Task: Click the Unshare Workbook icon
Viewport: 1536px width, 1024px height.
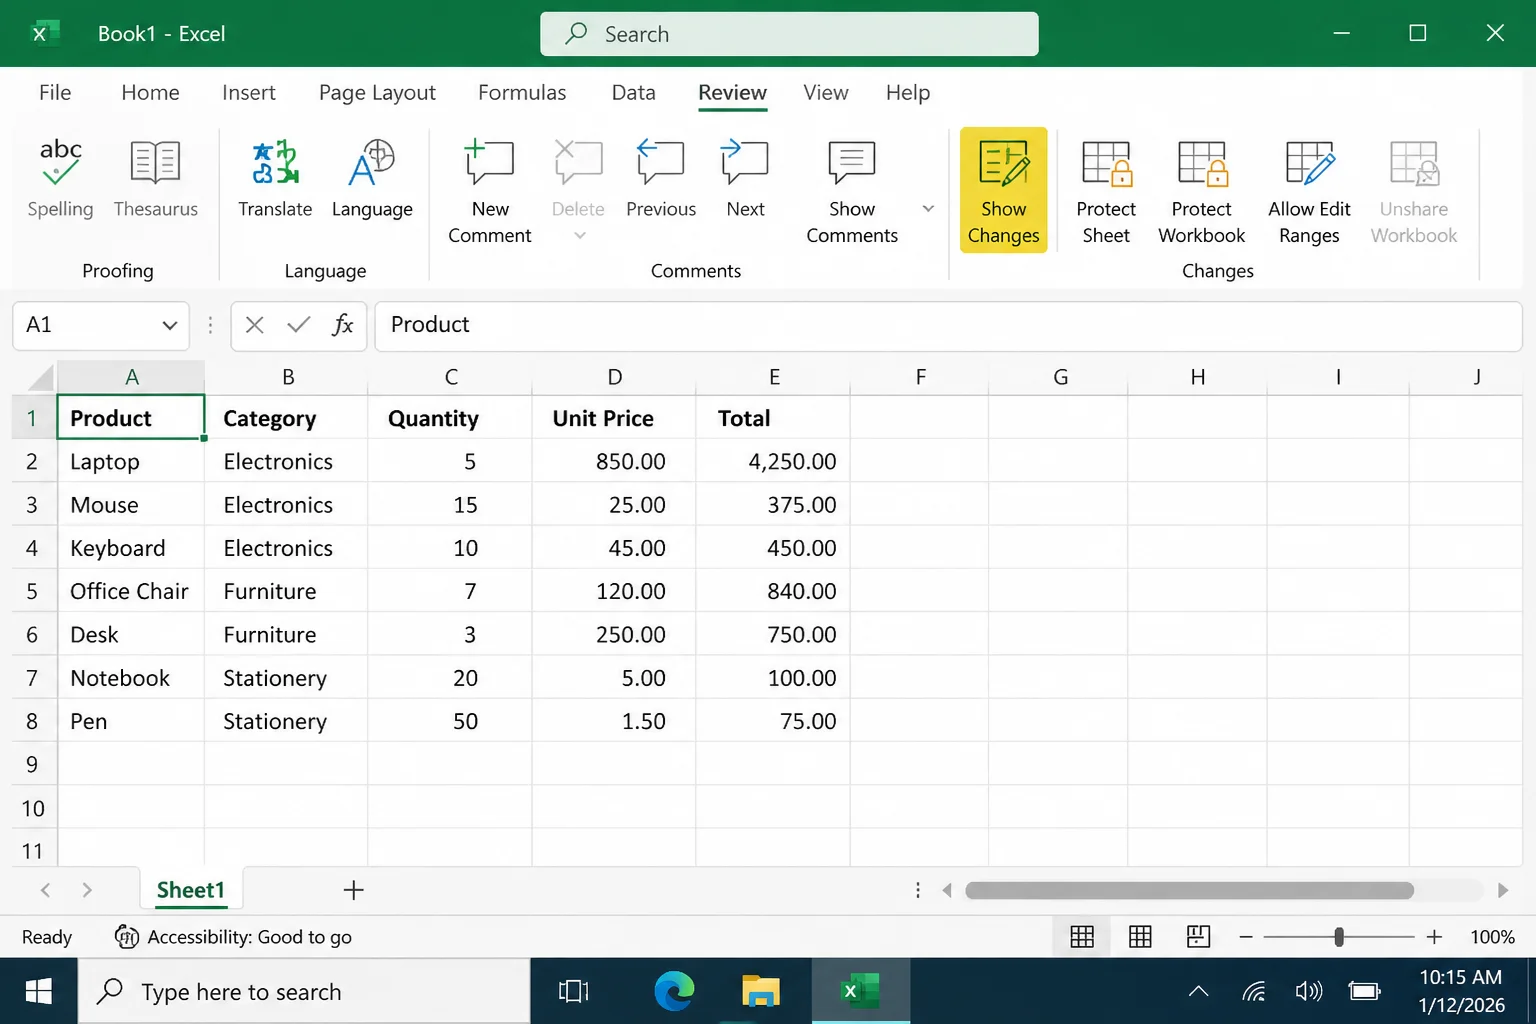Action: pos(1414,163)
